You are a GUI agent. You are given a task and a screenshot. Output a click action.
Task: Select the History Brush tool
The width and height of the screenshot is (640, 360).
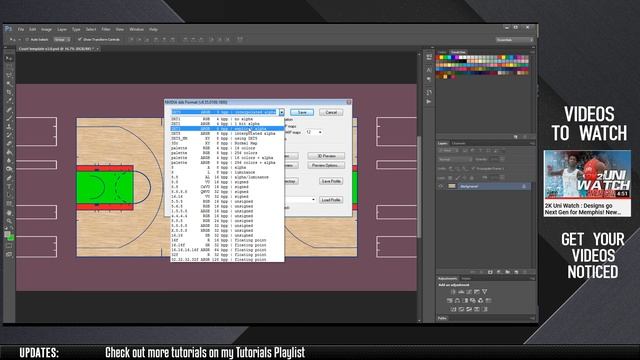9,135
